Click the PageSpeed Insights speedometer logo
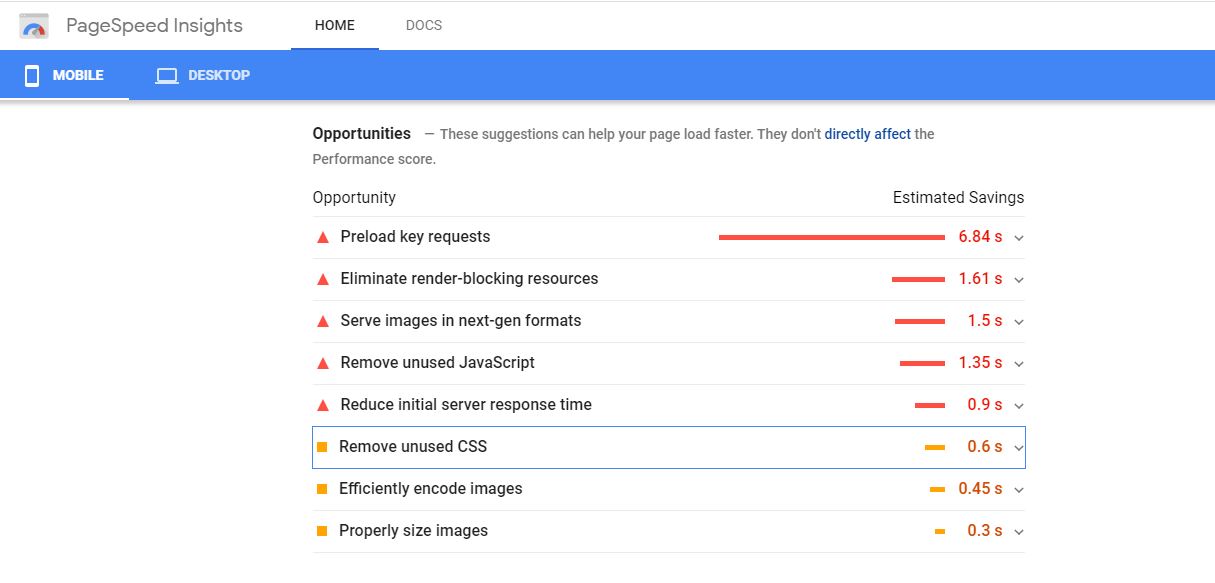This screenshot has height=583, width=1215. tap(34, 26)
